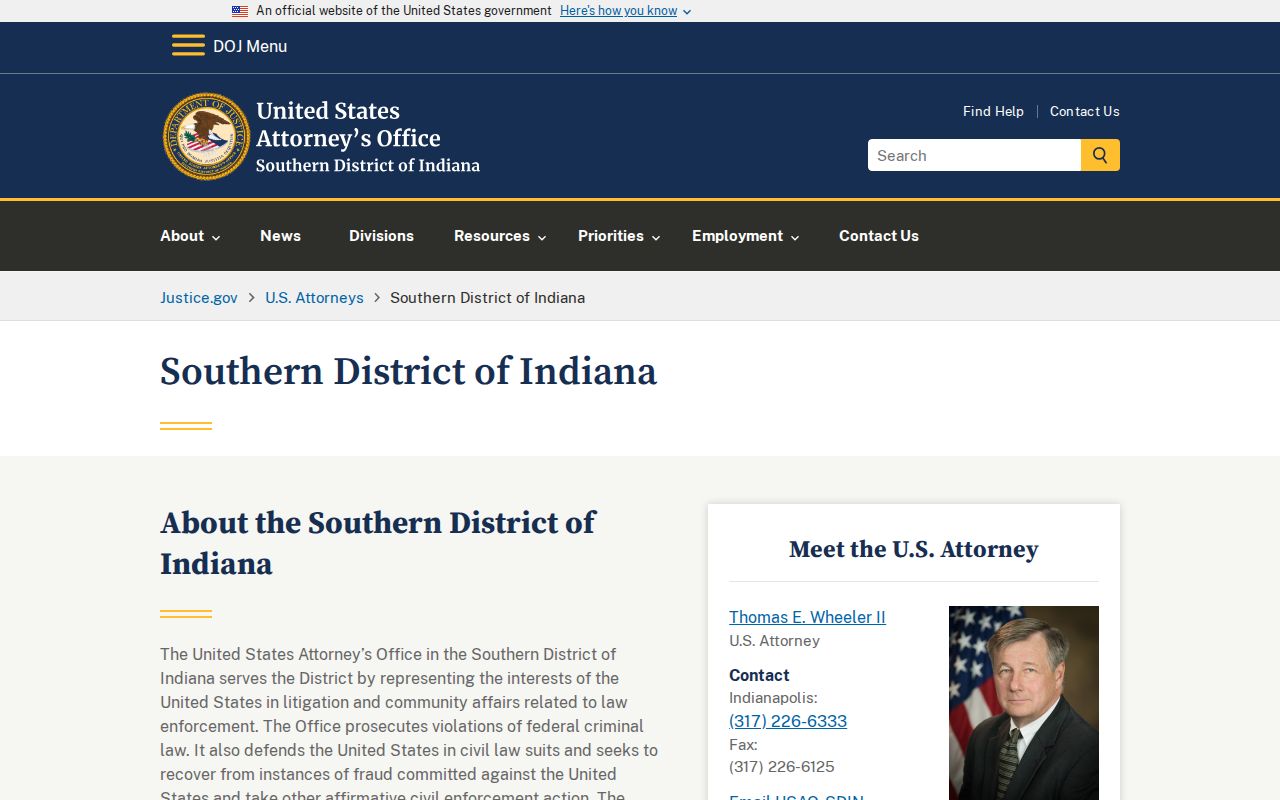This screenshot has height=800, width=1280.
Task: Click the Find Help link
Action: pyautogui.click(x=993, y=111)
